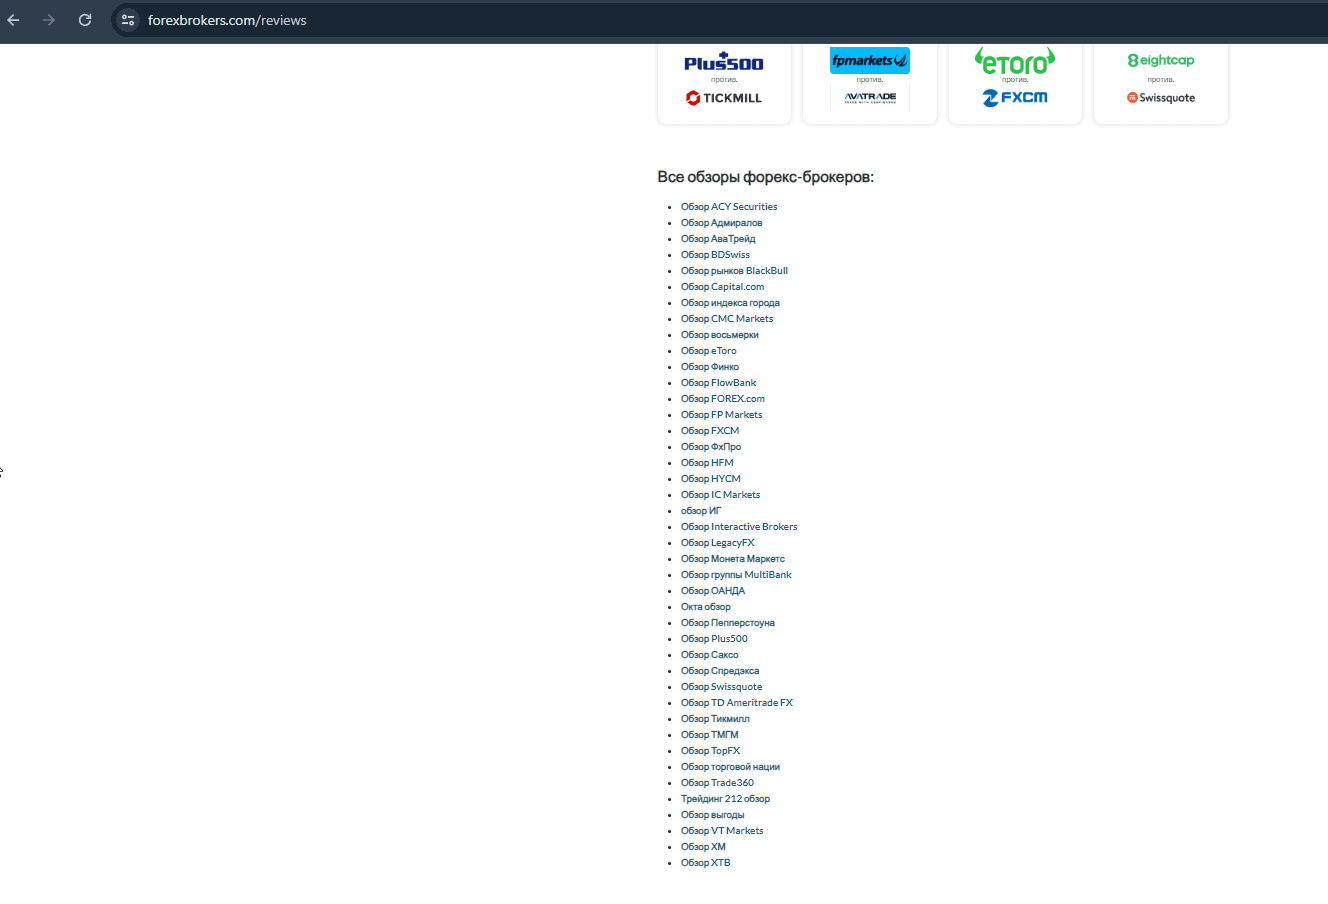Open the Обзор ФхПро link
This screenshot has width=1328, height=904.
[711, 447]
